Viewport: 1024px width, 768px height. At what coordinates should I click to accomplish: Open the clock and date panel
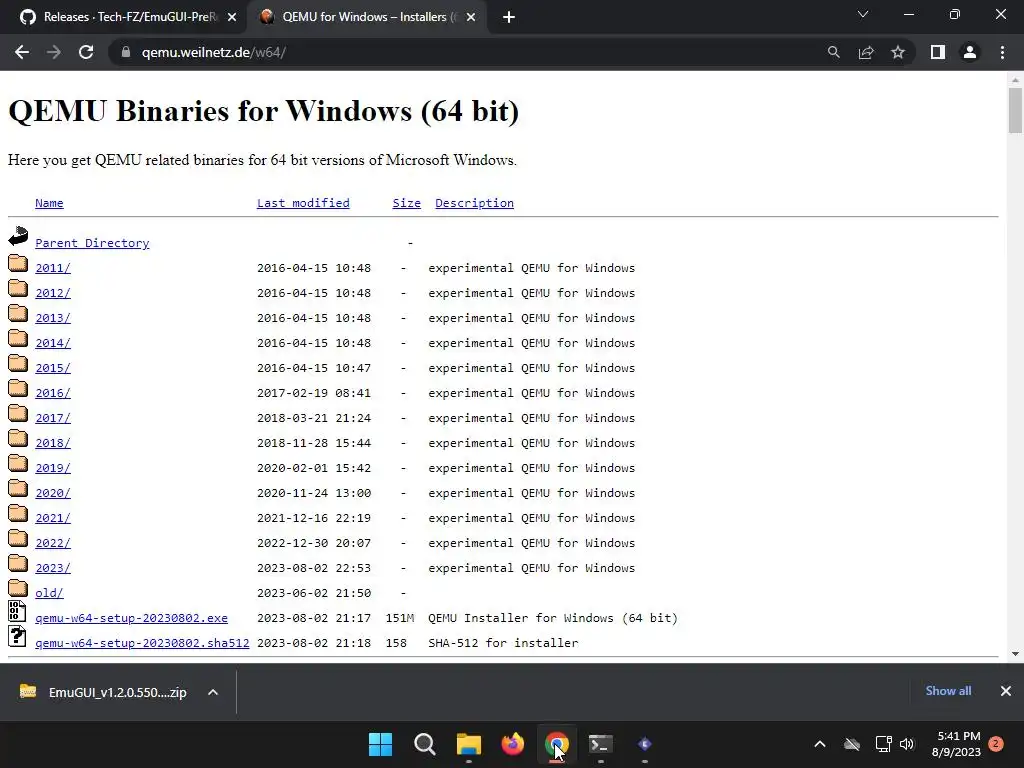tap(957, 744)
